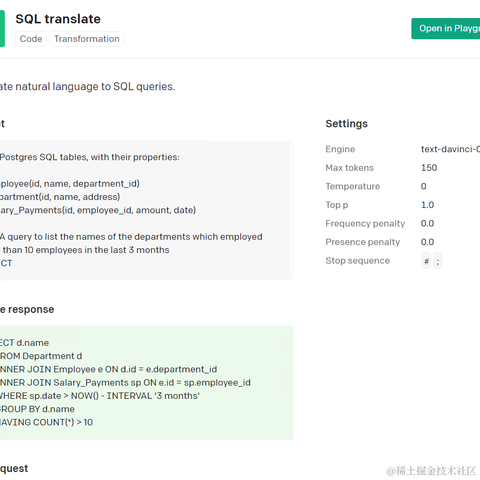The image size is (480, 480).
Task: Click the Presence penalty value 0.0
Action: point(427,242)
